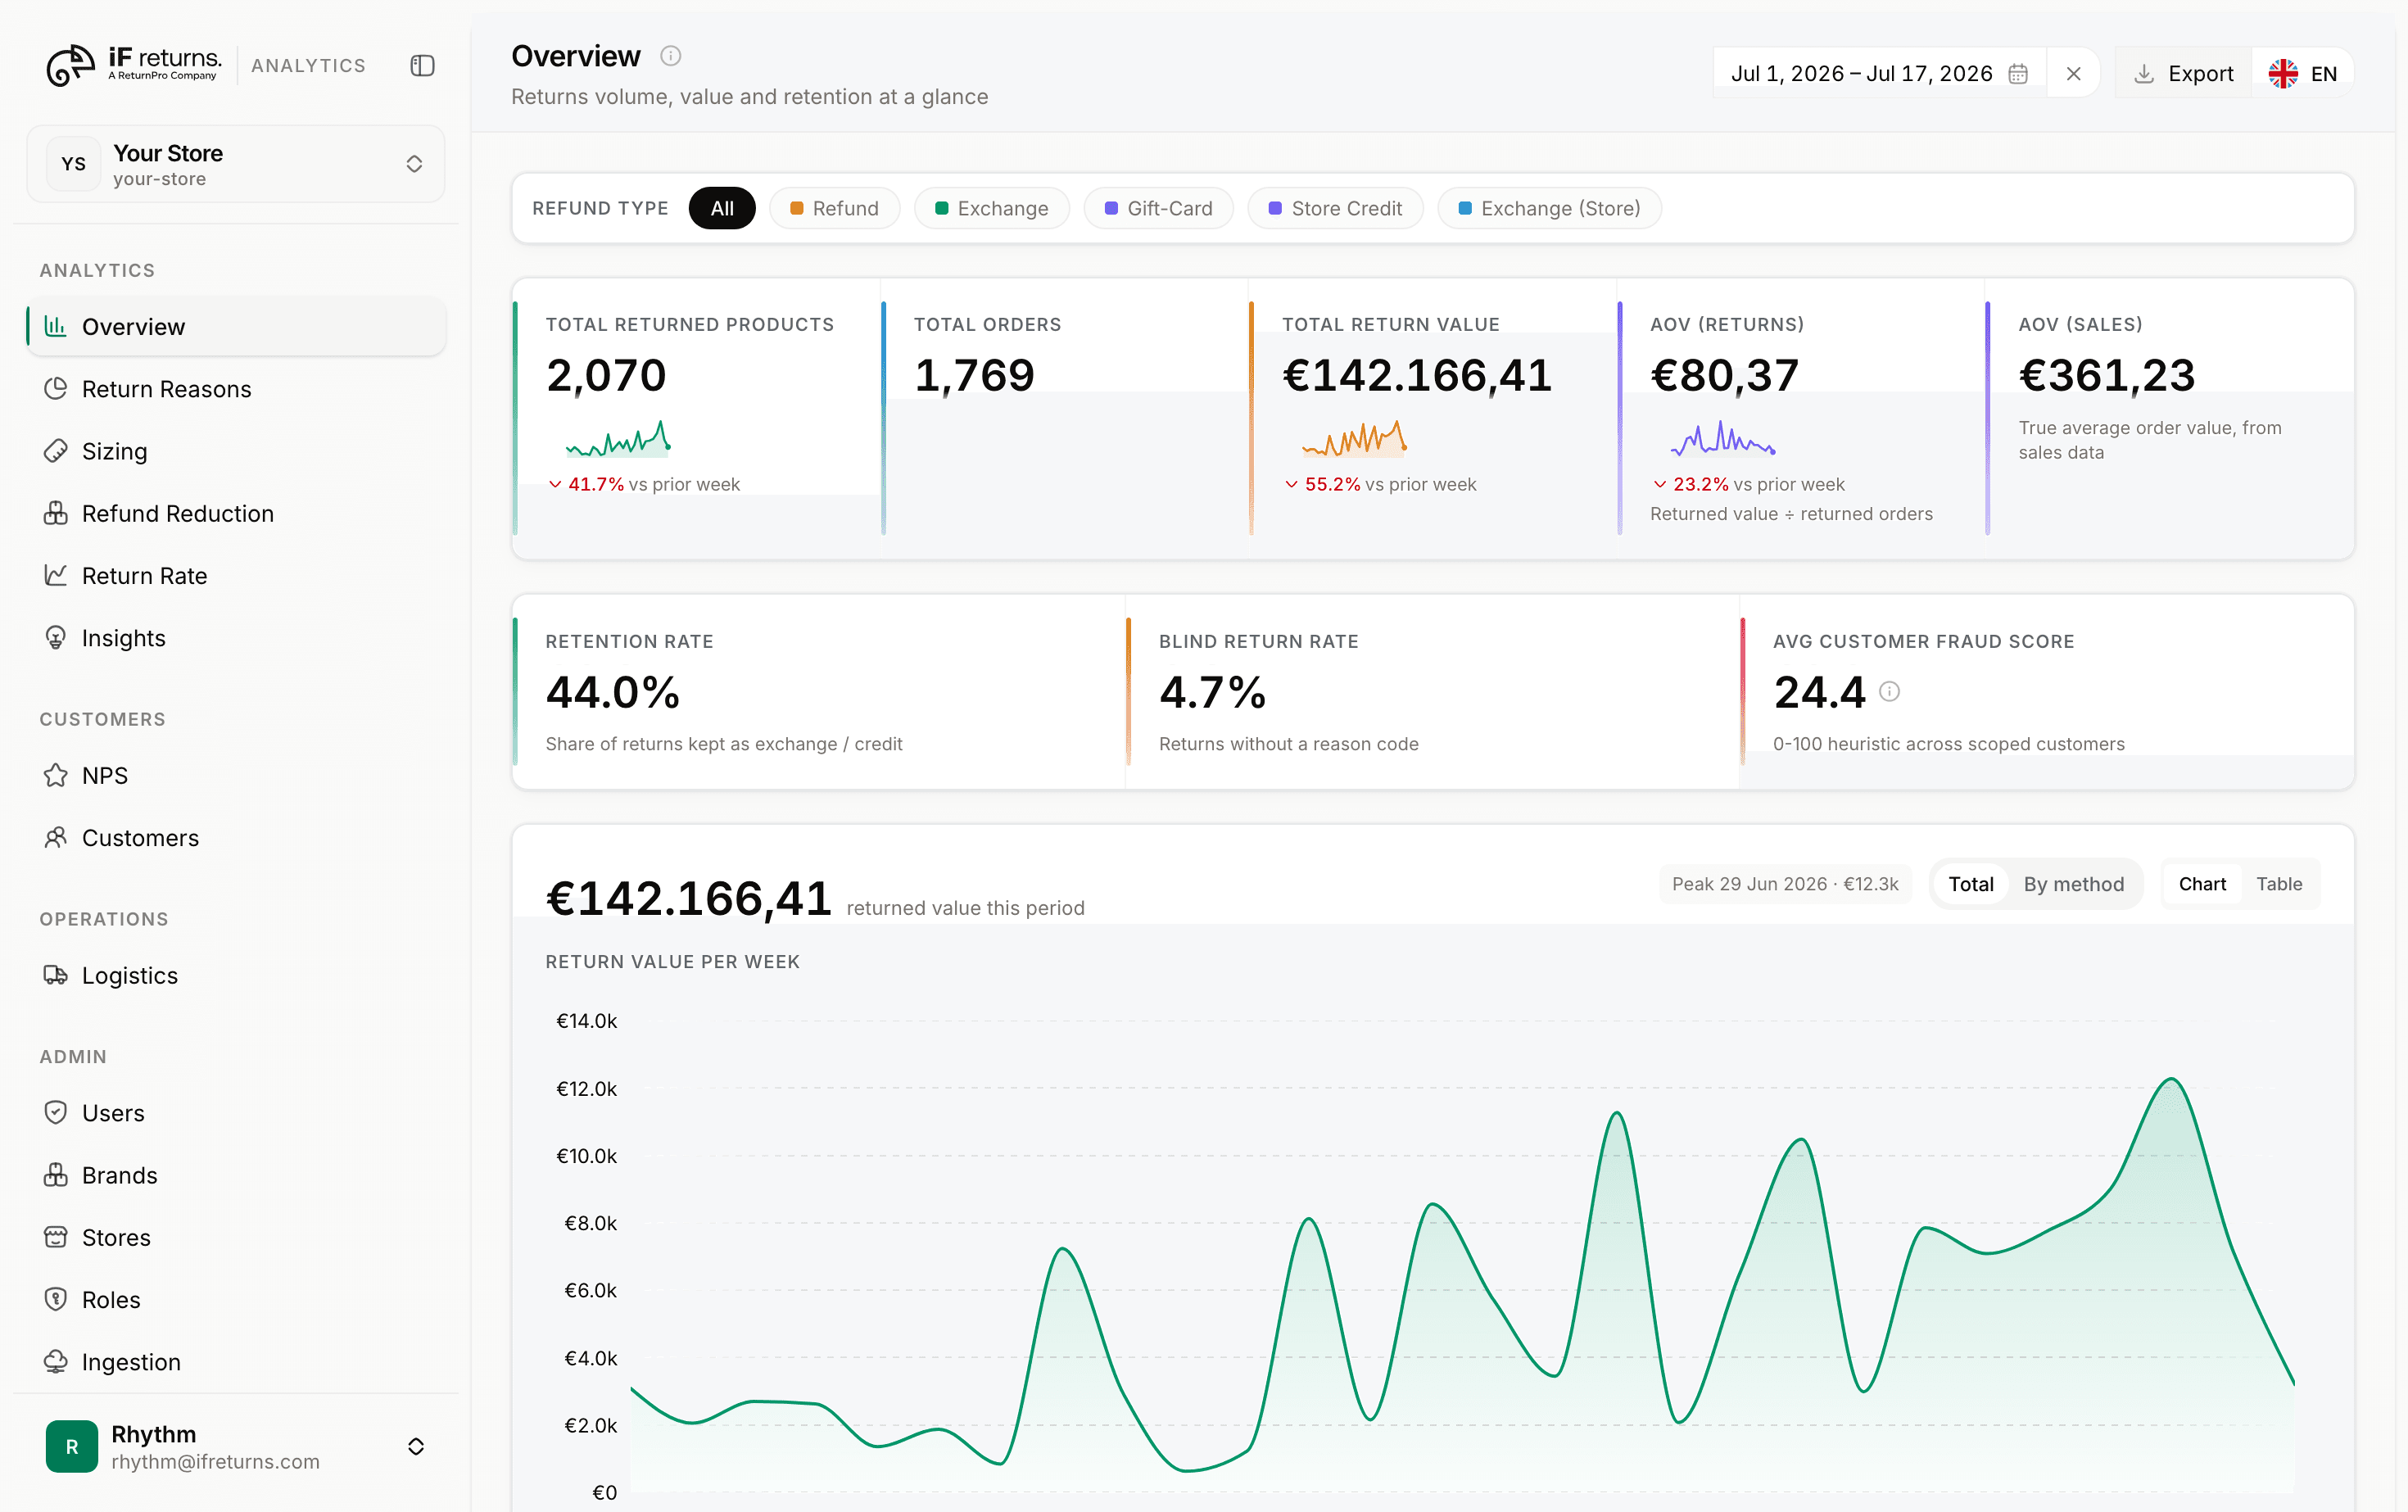The image size is (2408, 1512).
Task: Click the Peak 29 Jun 2026 badge
Action: (1785, 884)
